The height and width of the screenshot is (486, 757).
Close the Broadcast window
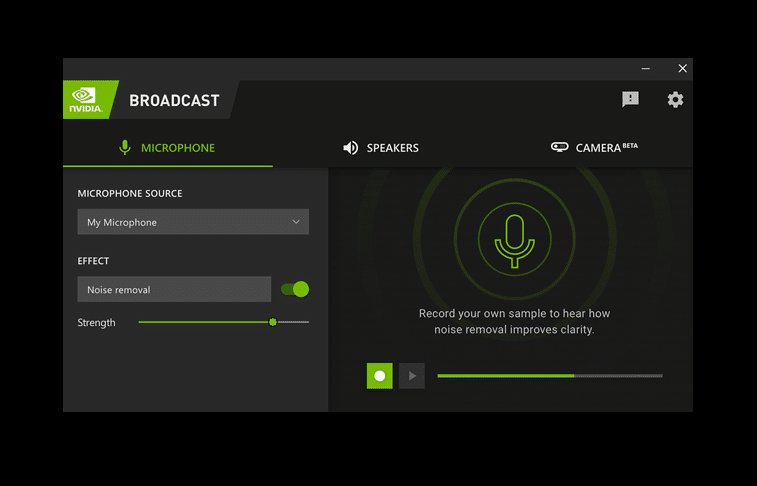pyautogui.click(x=682, y=69)
